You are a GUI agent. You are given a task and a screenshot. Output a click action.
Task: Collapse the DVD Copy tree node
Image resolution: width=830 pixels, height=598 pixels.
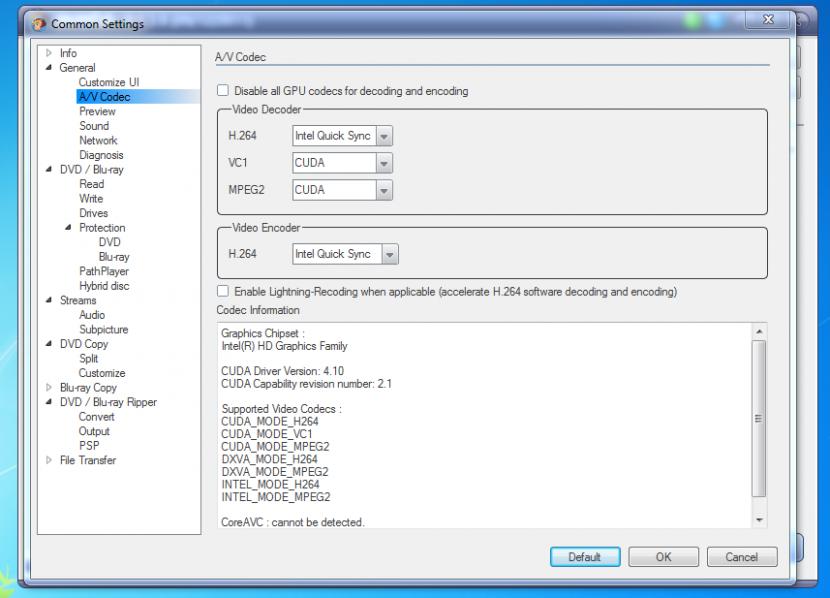coord(49,343)
